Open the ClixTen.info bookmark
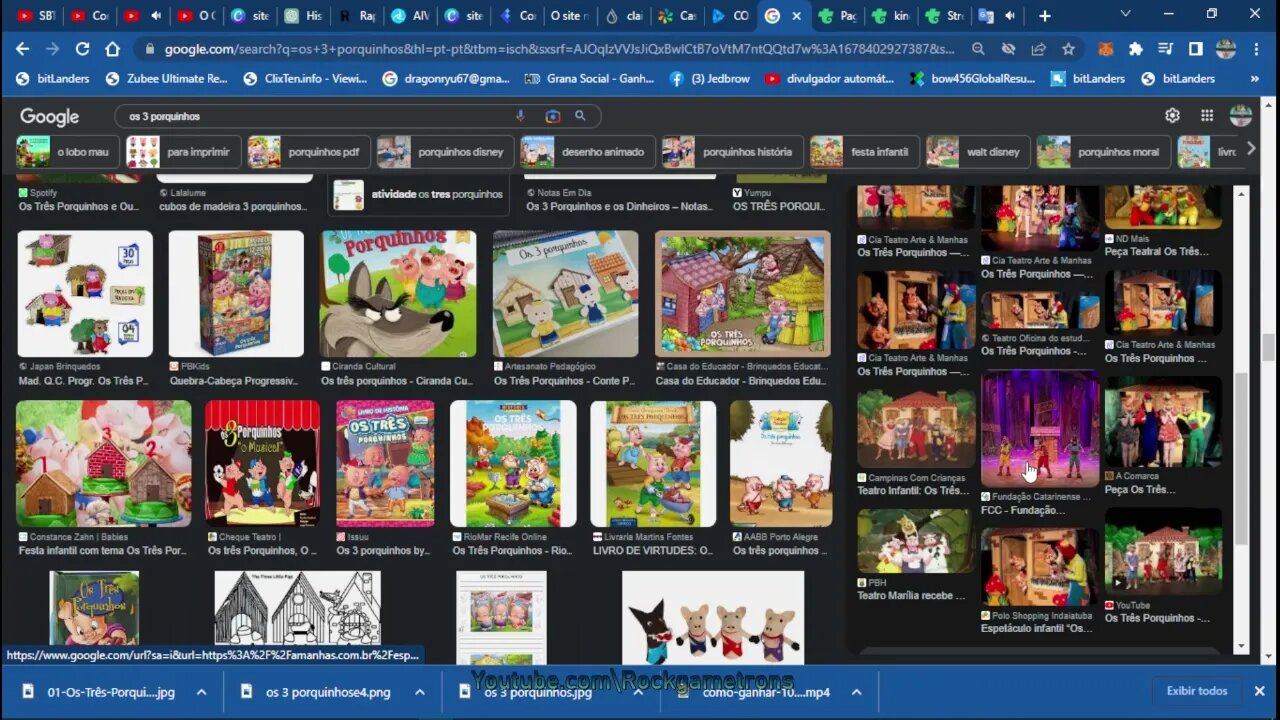 point(304,78)
